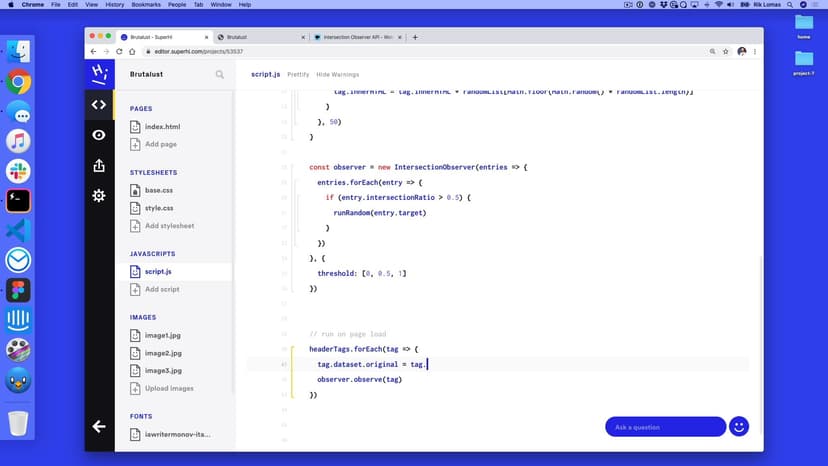Click the smiley face help button
The width and height of the screenshot is (828, 466).
pos(739,427)
